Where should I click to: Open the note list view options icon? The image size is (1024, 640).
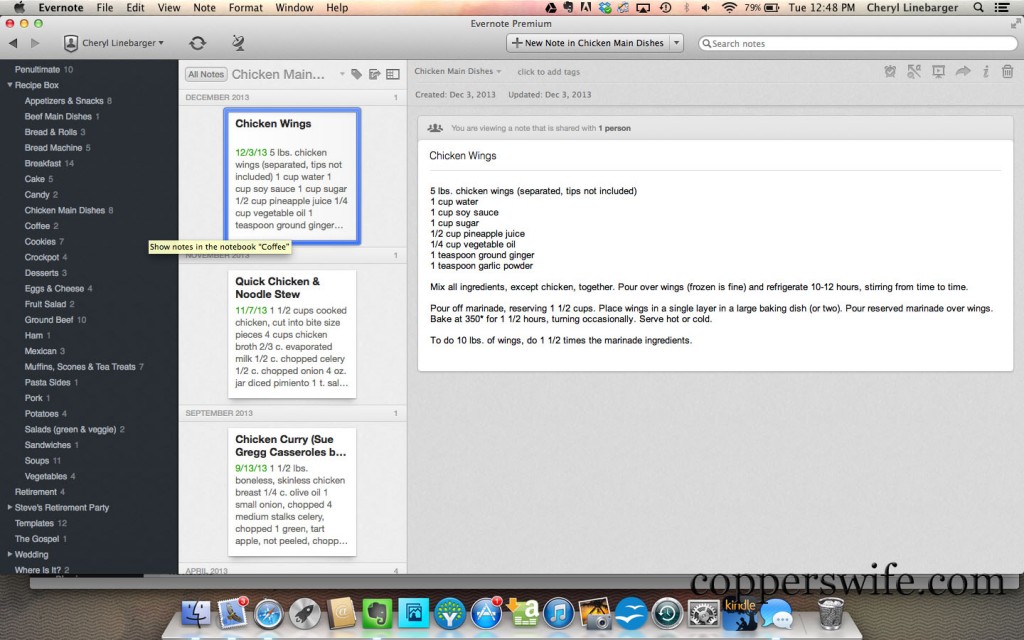point(392,74)
